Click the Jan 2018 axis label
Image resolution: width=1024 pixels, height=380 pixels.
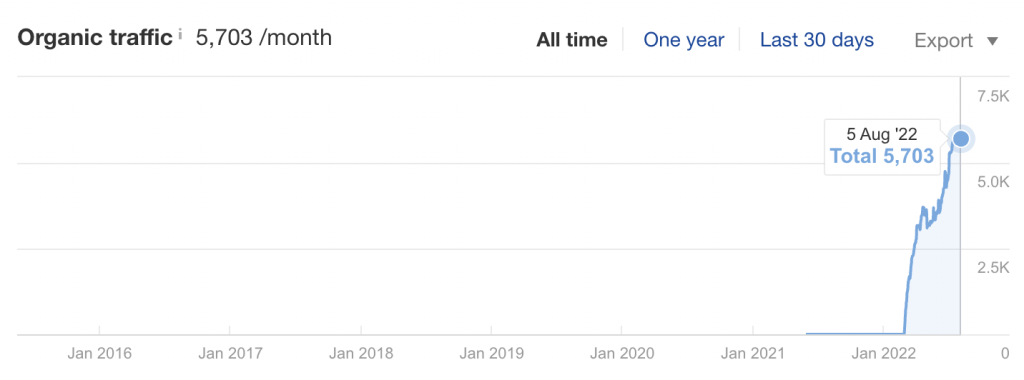[x=361, y=354]
